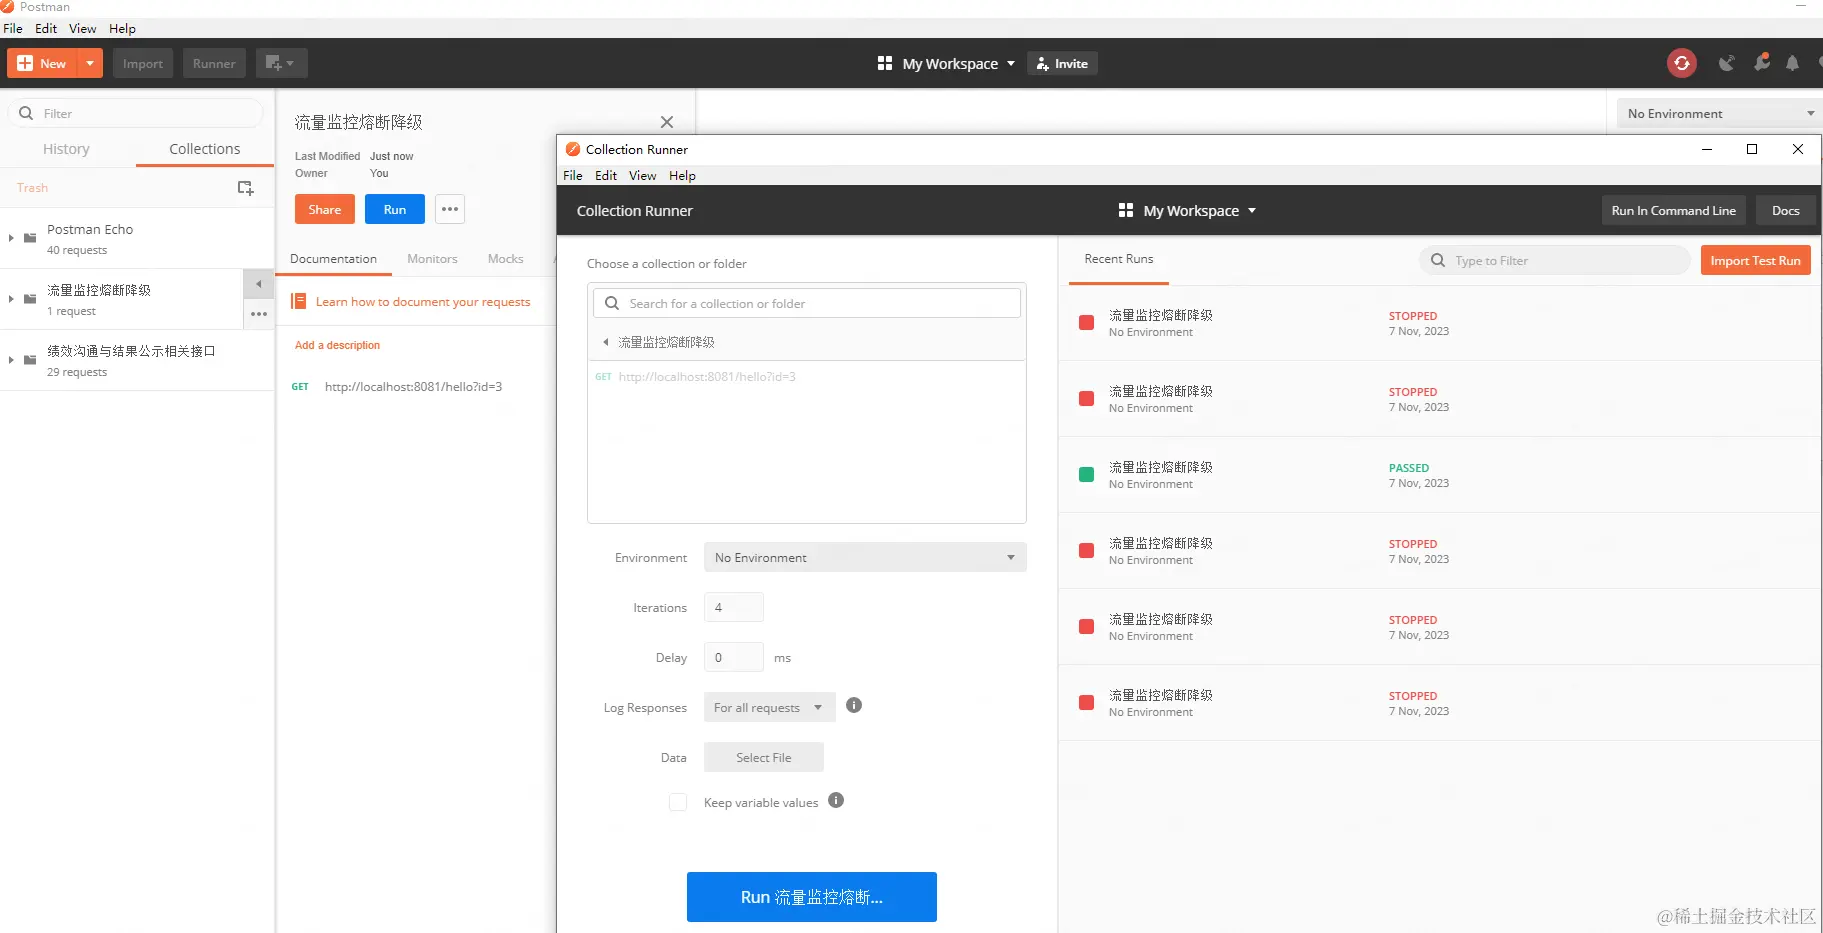This screenshot has width=1823, height=933.
Task: Open the notifications bell icon
Action: coord(1792,63)
